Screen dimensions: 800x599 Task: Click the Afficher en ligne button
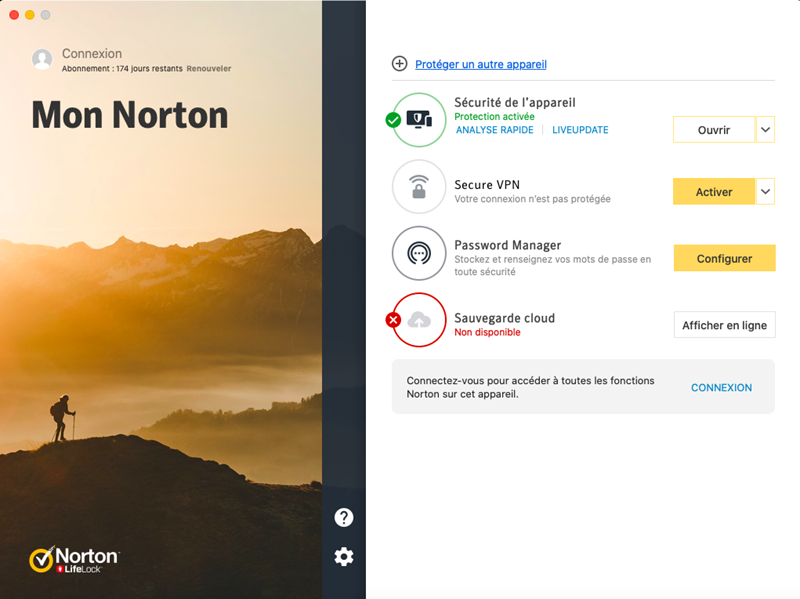click(724, 325)
